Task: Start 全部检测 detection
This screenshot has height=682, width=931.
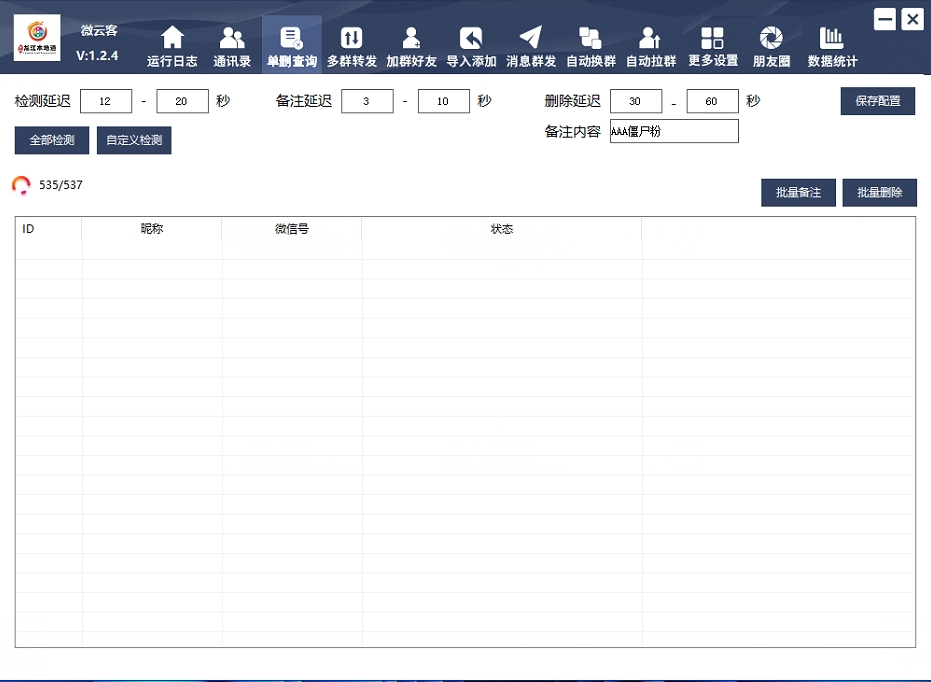Action: (x=52, y=141)
